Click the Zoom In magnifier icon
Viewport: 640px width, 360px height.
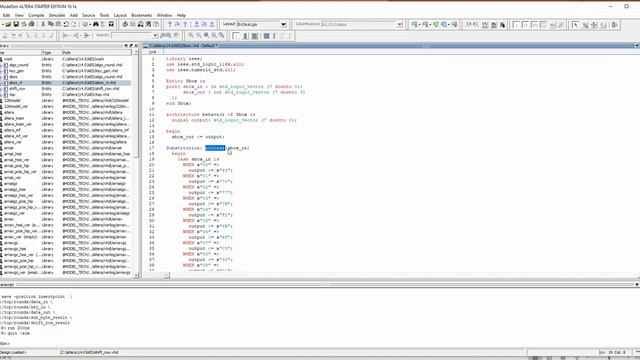pos(191,36)
